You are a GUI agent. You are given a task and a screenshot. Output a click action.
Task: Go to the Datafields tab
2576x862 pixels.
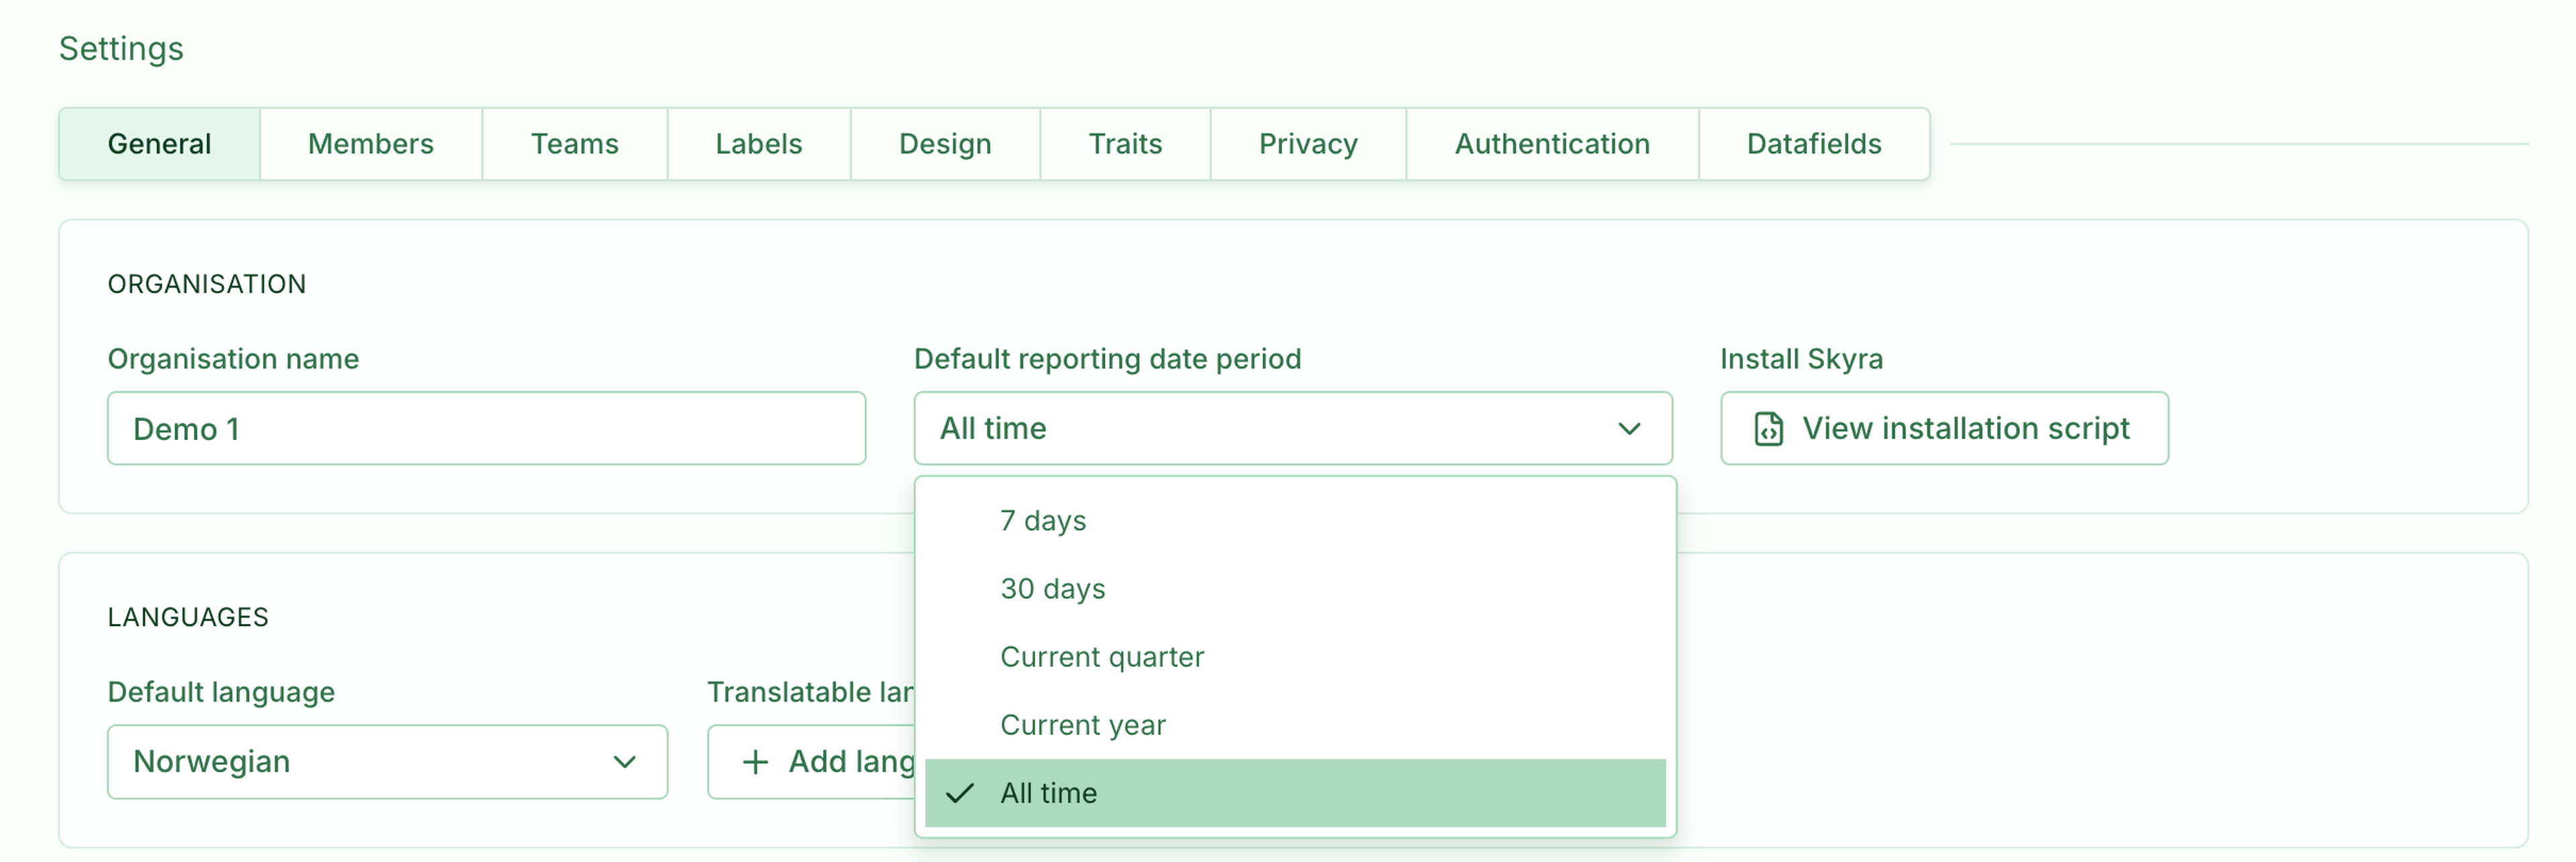(x=1814, y=144)
